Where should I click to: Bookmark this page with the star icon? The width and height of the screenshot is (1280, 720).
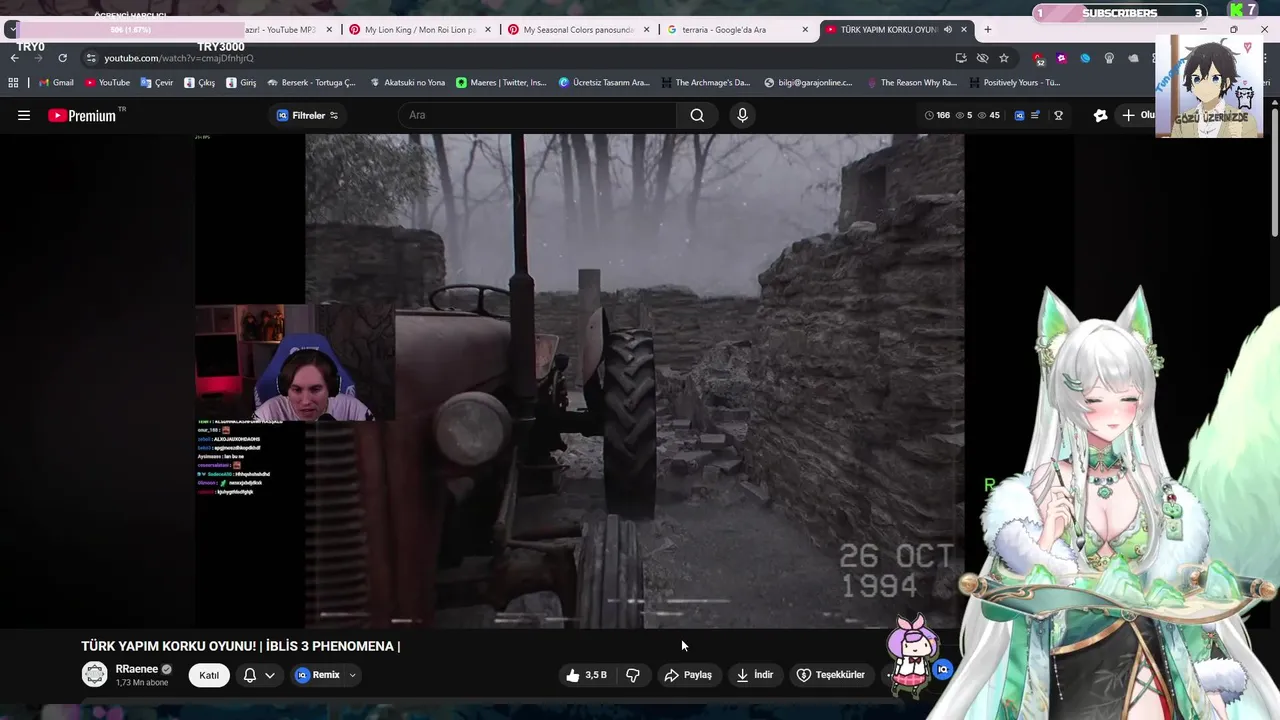[1004, 58]
